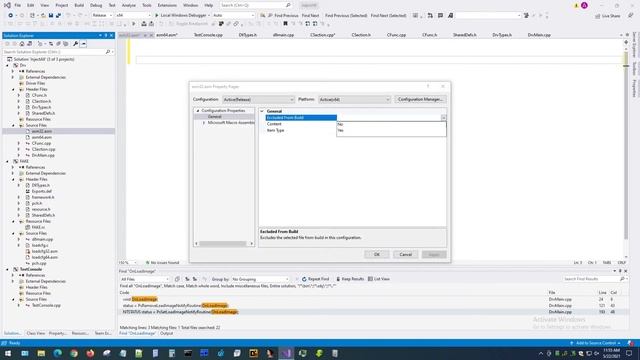The height and width of the screenshot is (360, 640).
Task: Open File Explorer from the taskbar
Action: (41, 353)
